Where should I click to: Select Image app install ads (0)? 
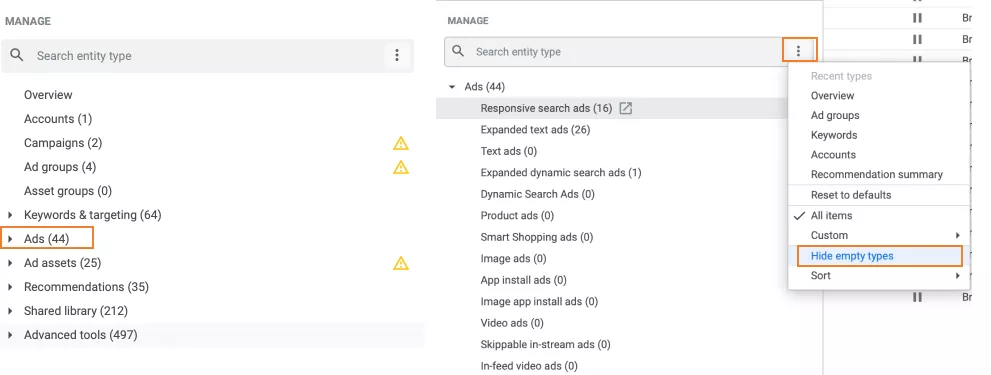[539, 302]
